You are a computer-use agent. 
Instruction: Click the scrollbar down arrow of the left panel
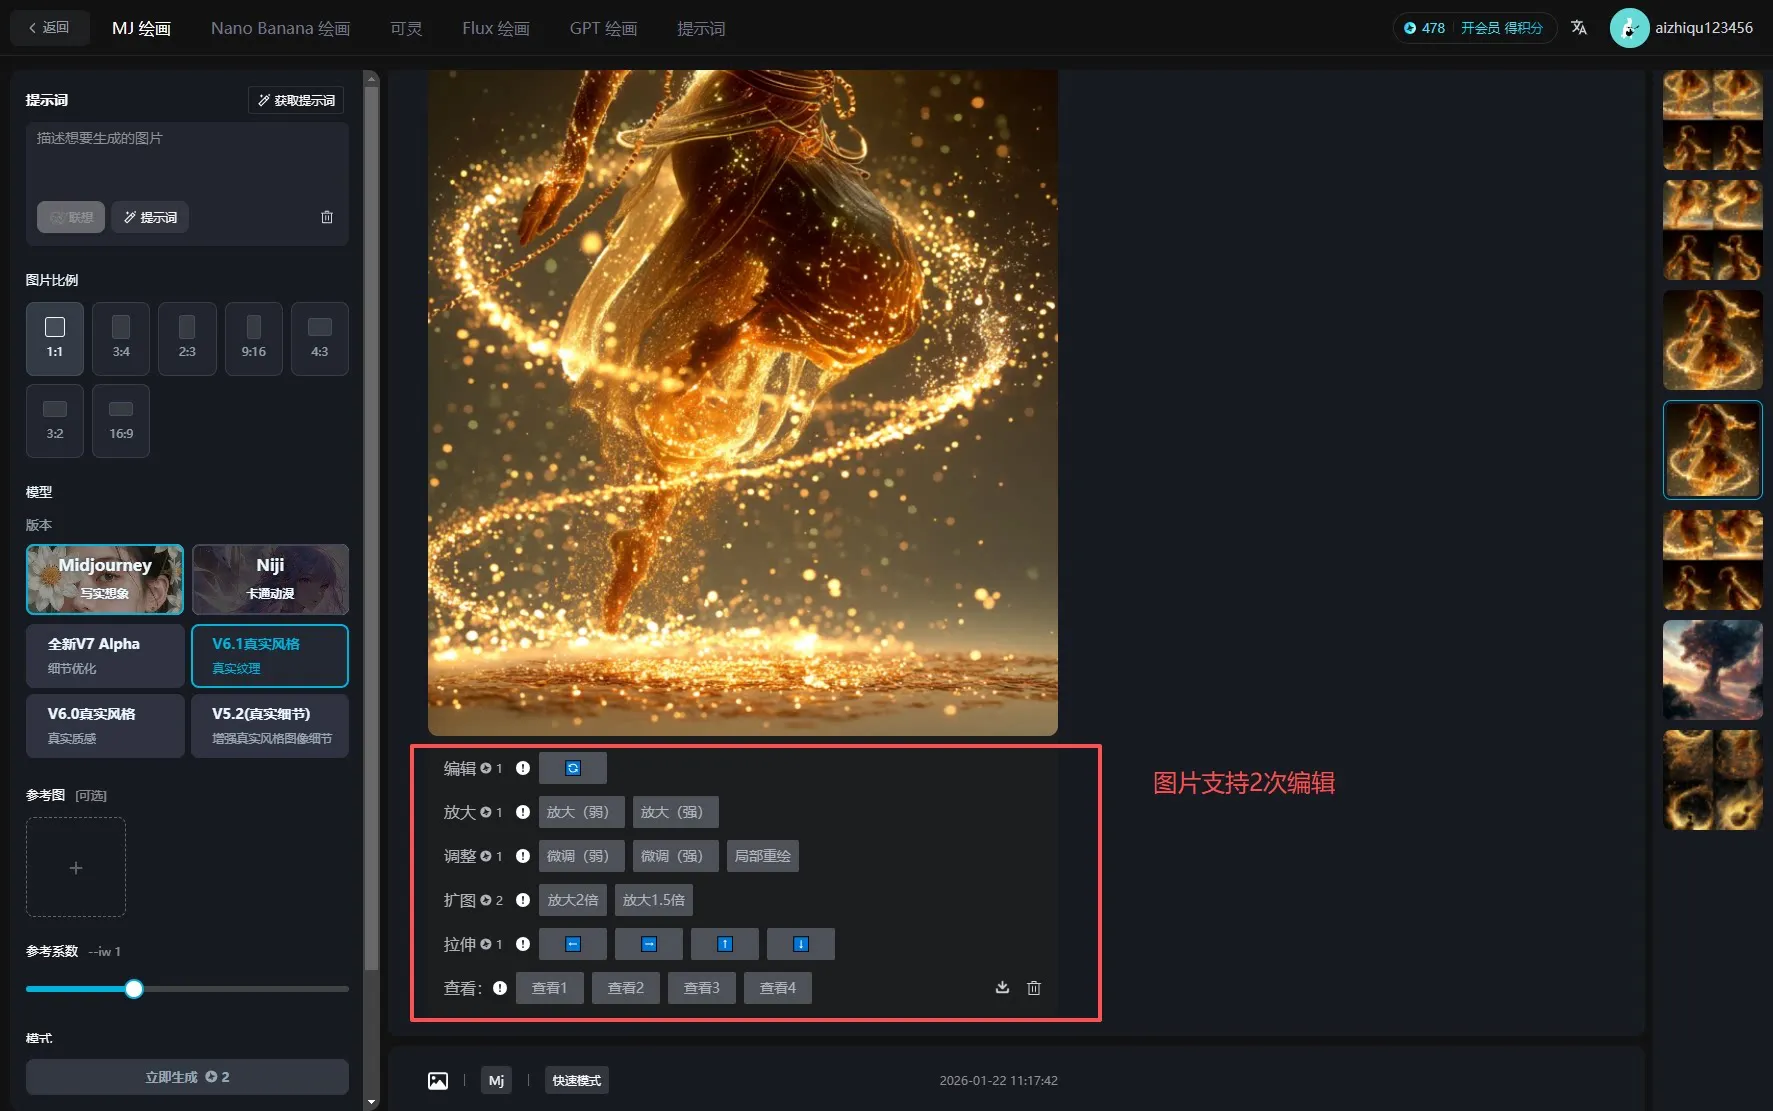coord(372,1101)
